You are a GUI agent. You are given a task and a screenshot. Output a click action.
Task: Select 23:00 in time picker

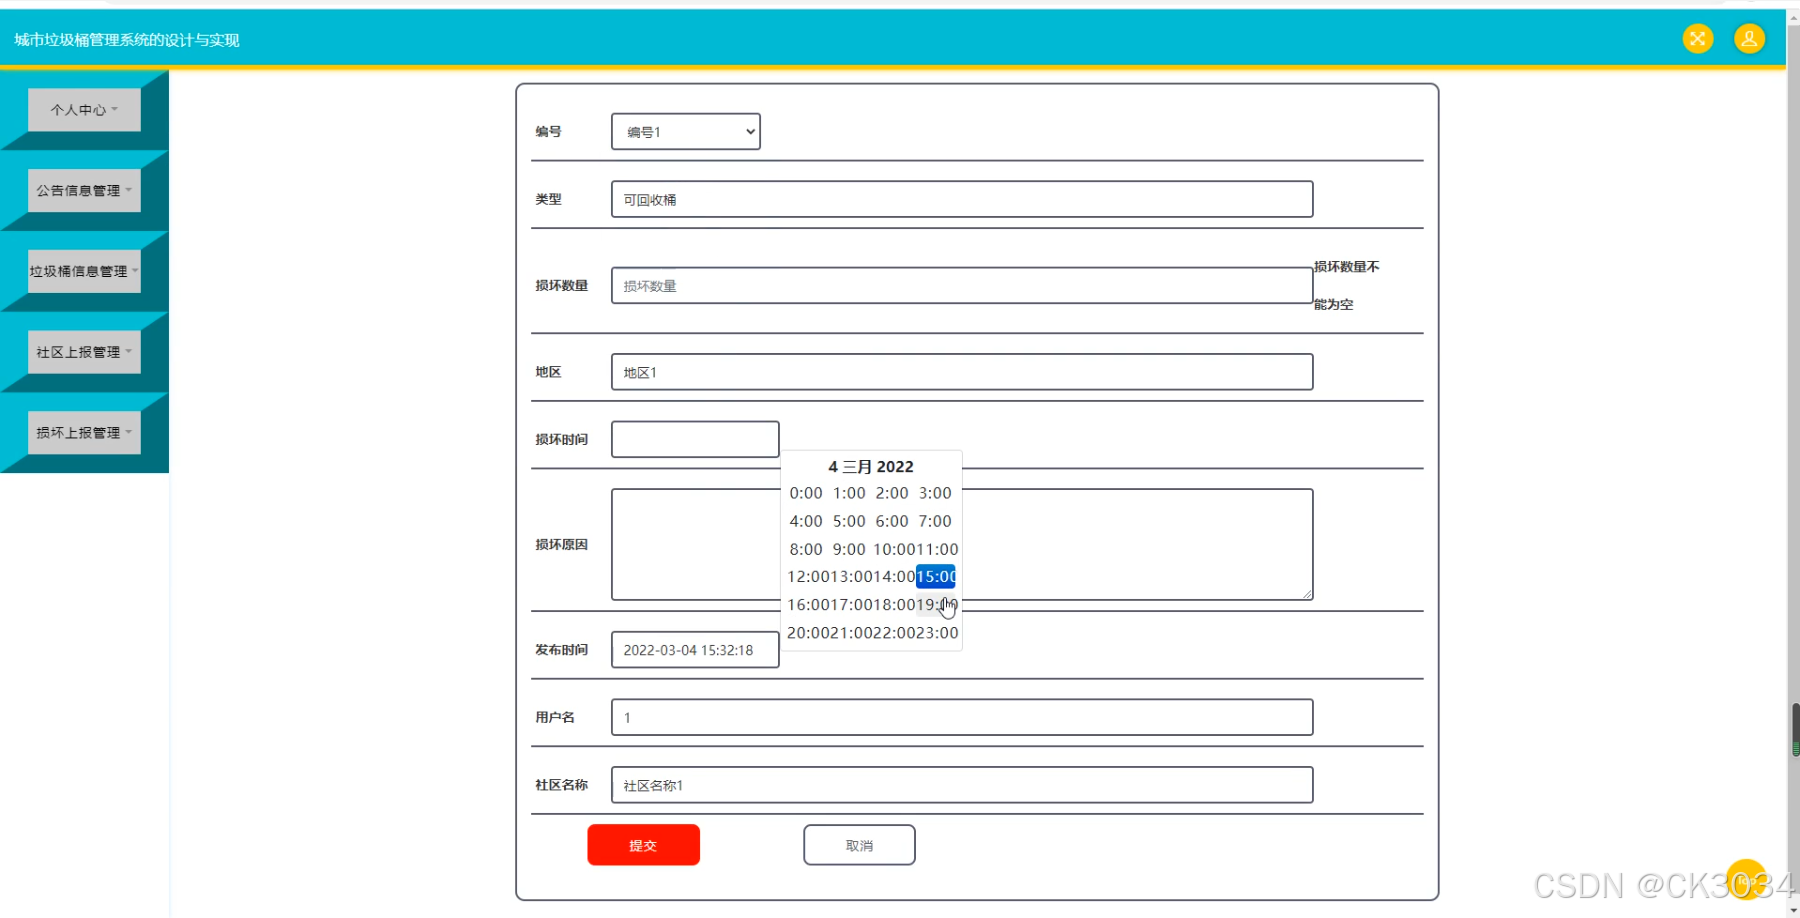coord(937,633)
